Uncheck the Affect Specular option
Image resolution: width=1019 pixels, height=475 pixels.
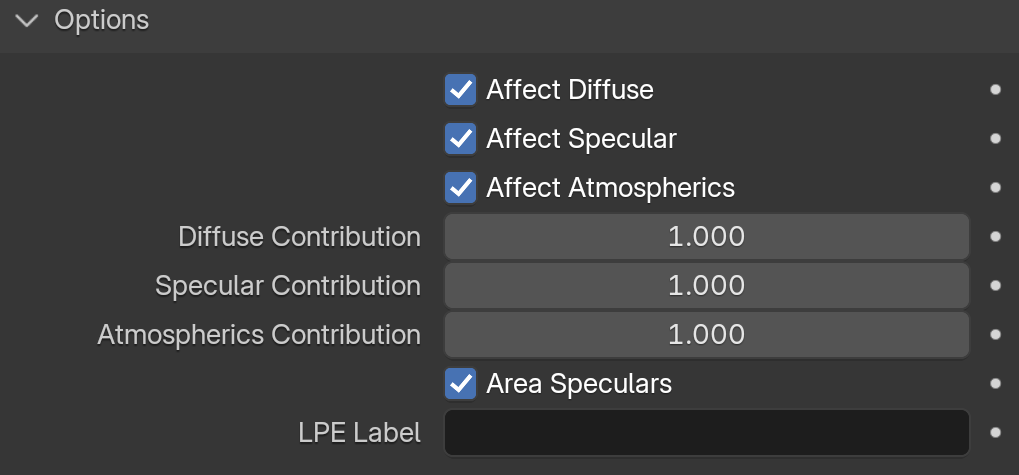[460, 139]
